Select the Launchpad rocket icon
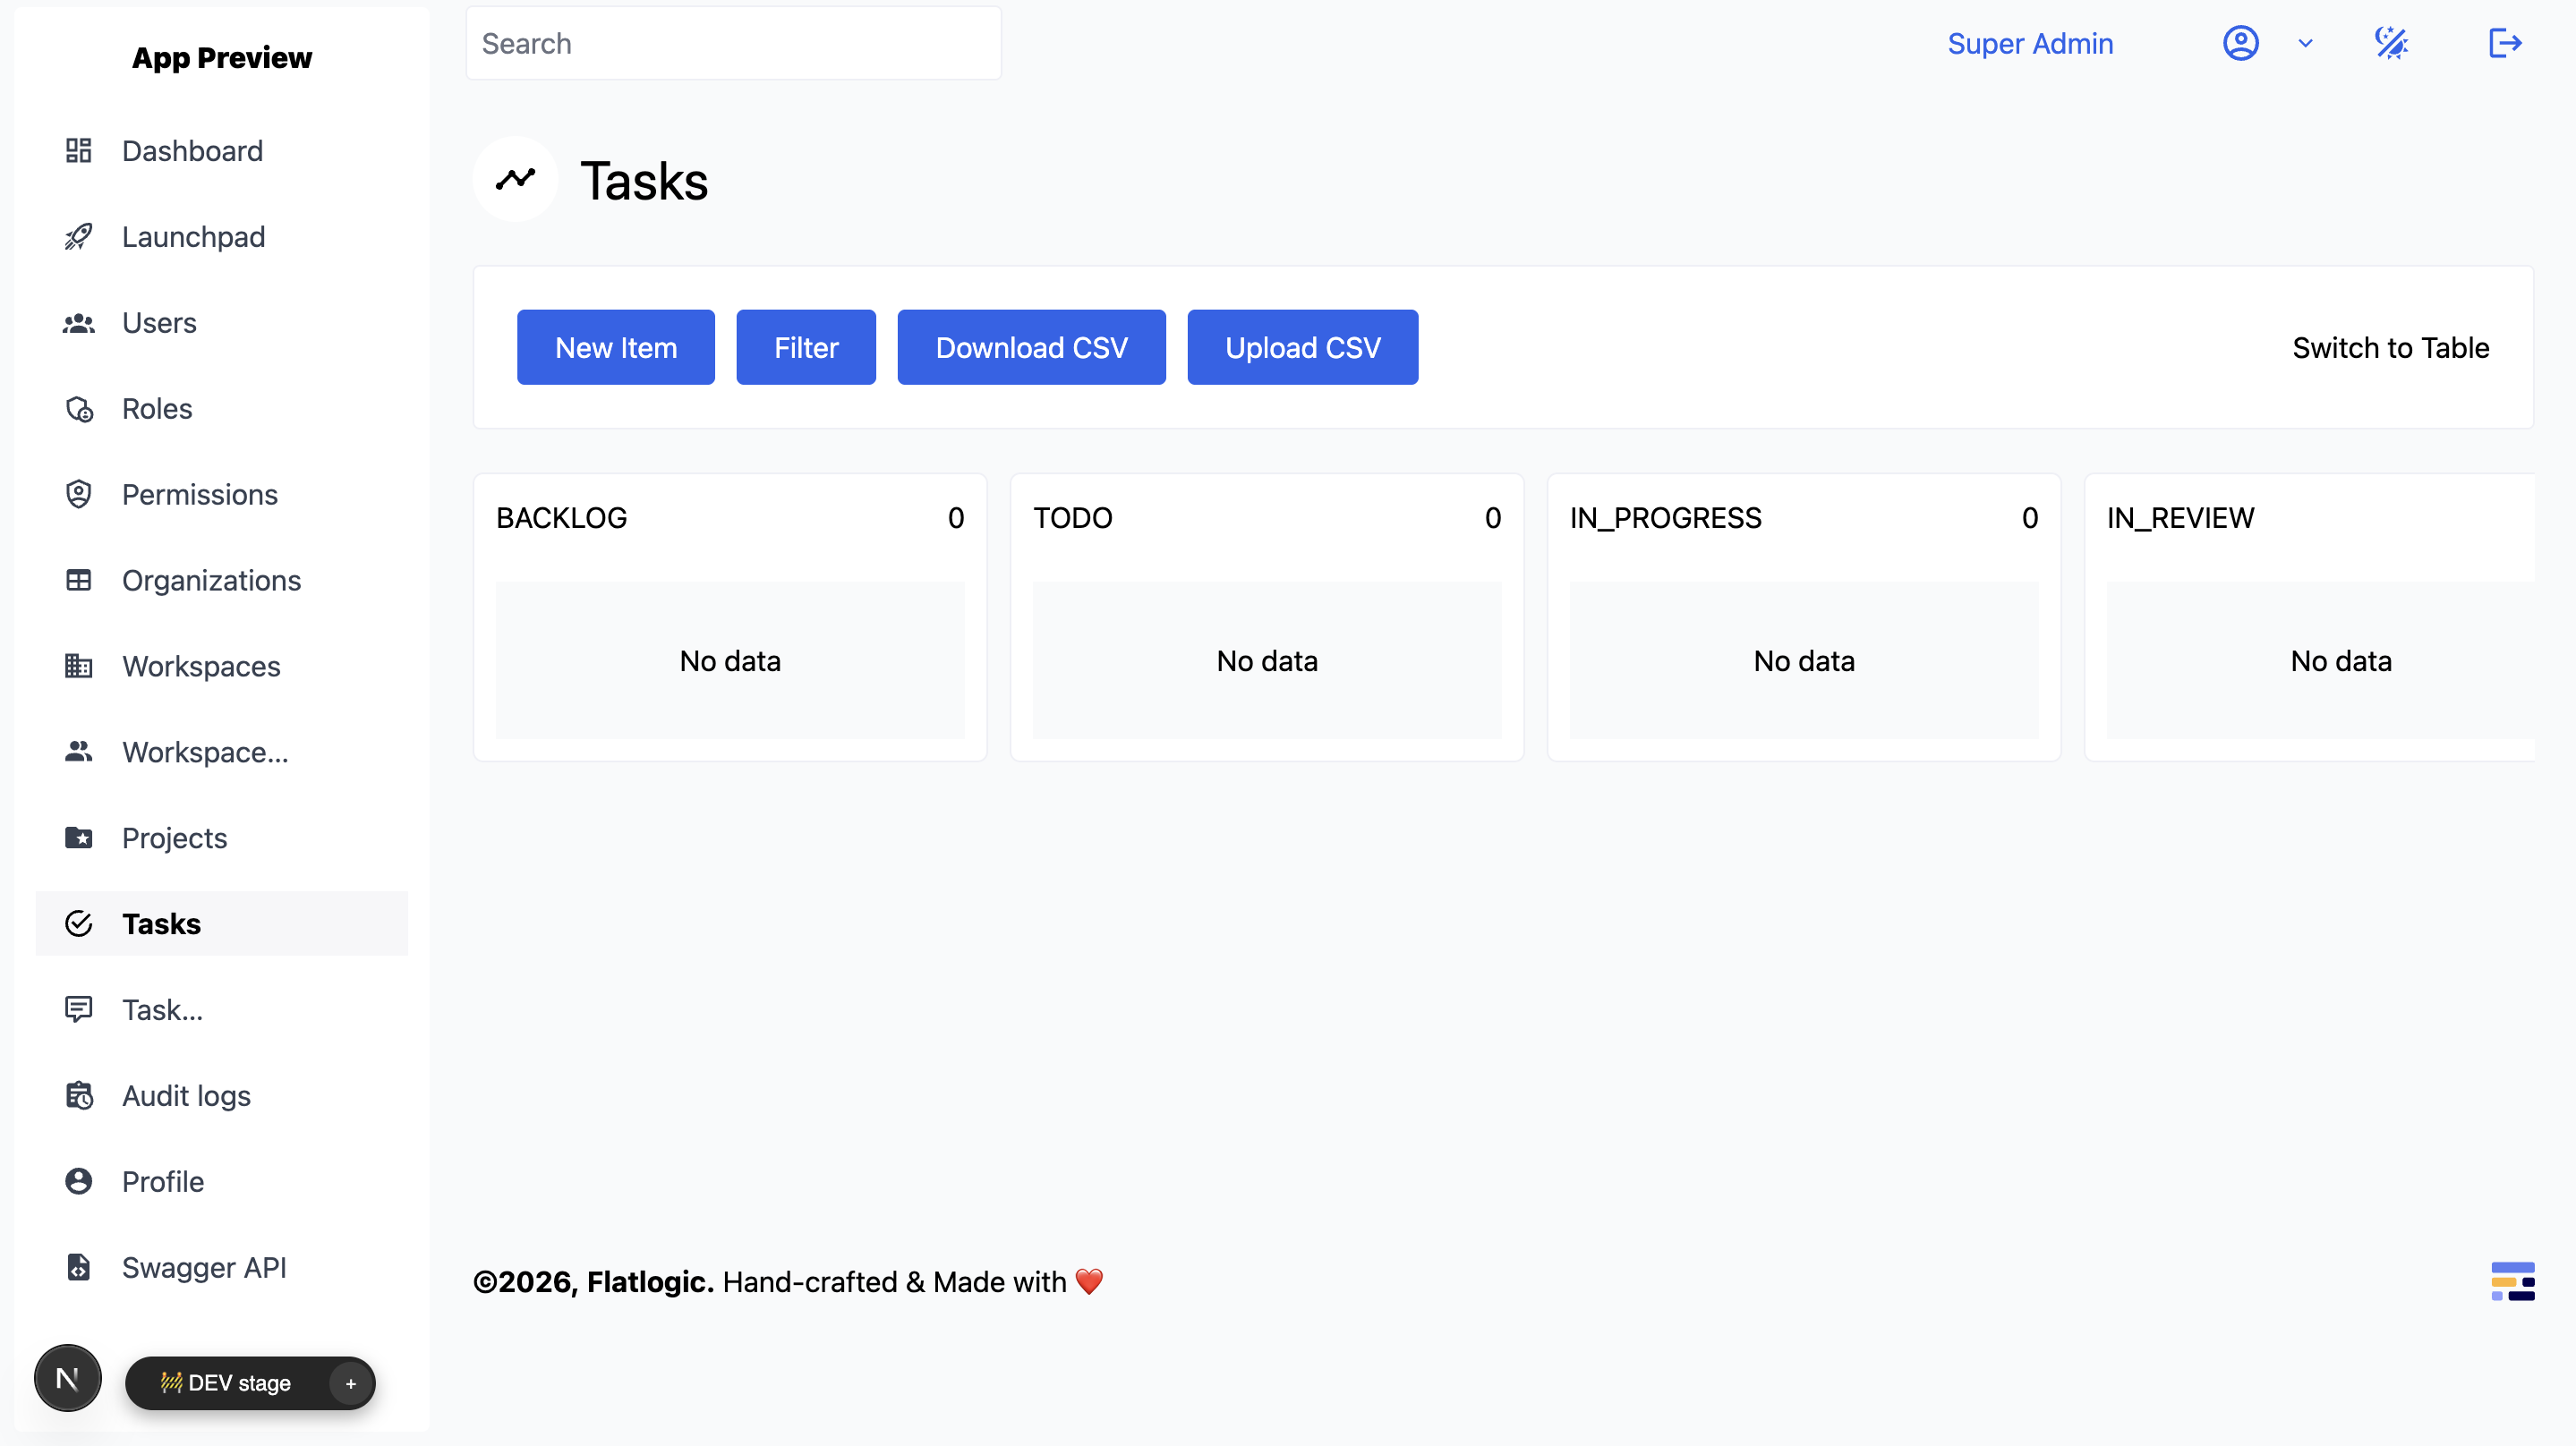Screen dimensions: 2576x1446 pos(79,236)
